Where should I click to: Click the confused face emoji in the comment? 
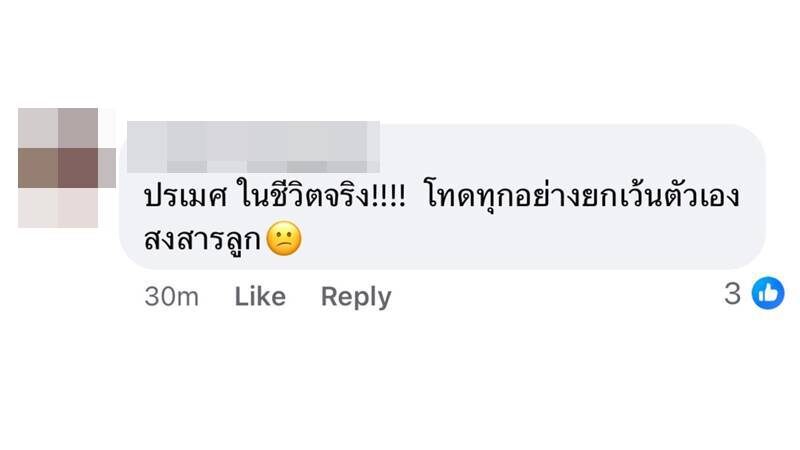pyautogui.click(x=285, y=243)
